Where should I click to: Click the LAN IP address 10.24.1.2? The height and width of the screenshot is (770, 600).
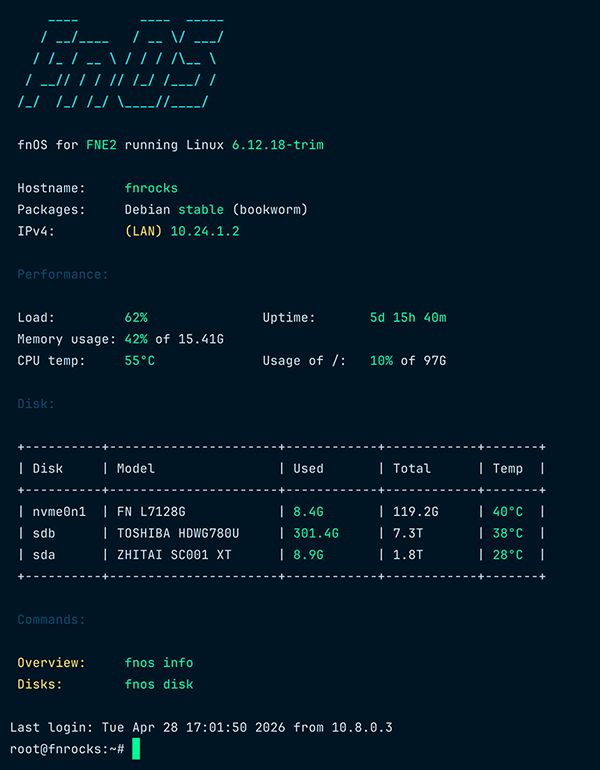[x=205, y=231]
